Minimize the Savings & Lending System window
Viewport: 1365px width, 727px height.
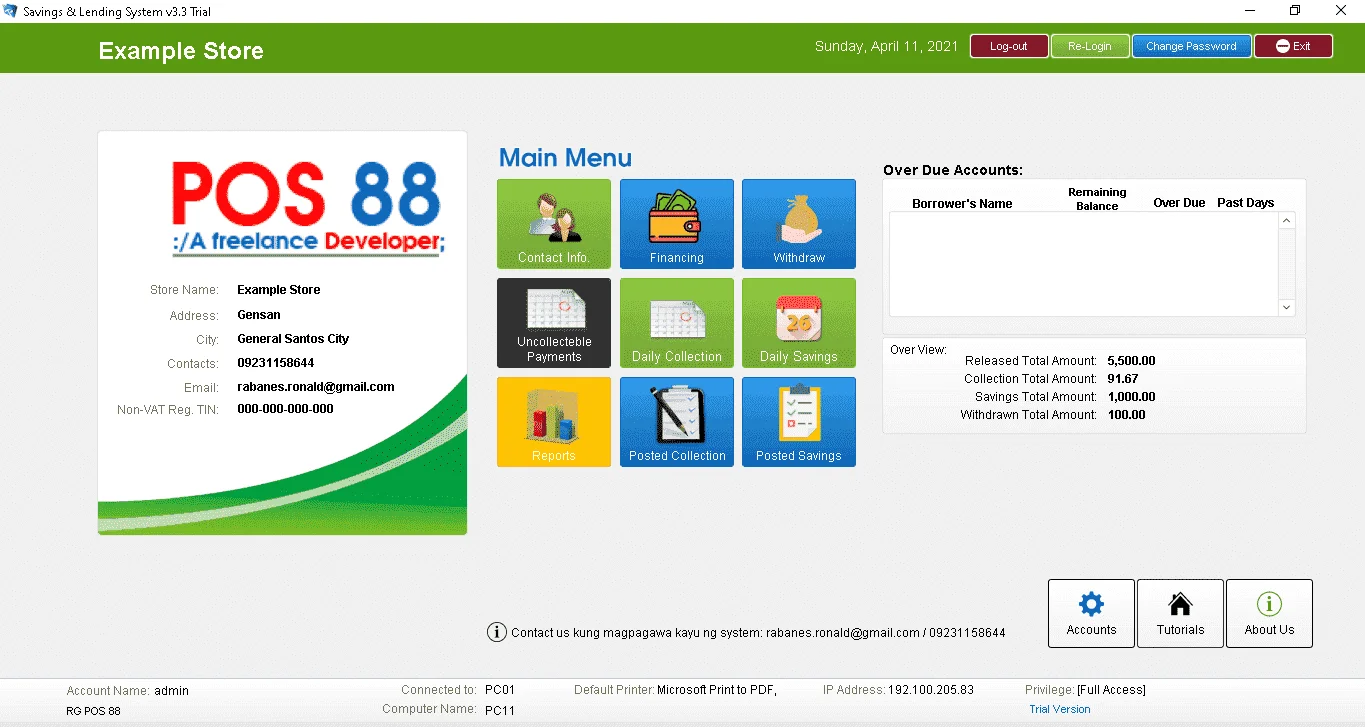[1250, 11]
